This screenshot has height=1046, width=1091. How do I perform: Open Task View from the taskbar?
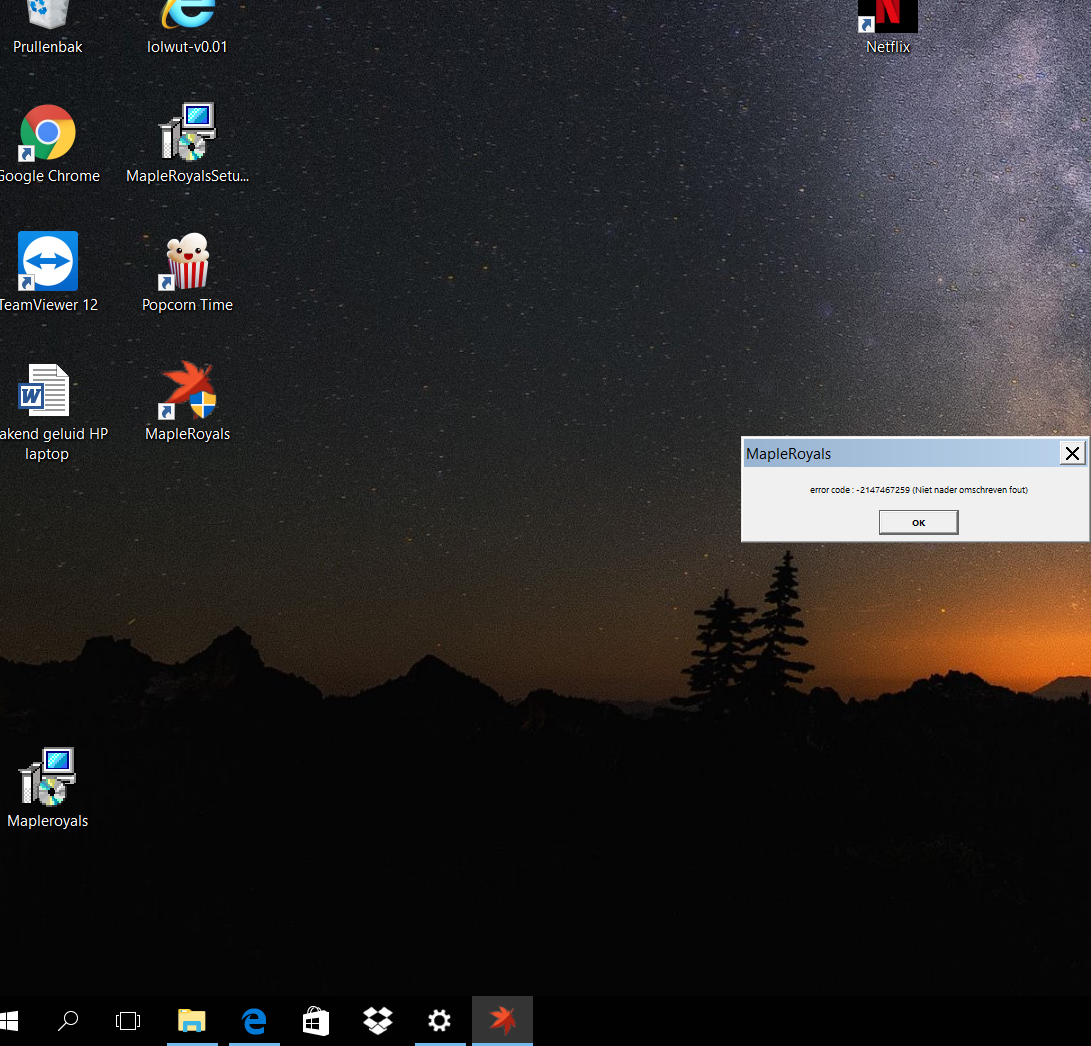pyautogui.click(x=128, y=1021)
